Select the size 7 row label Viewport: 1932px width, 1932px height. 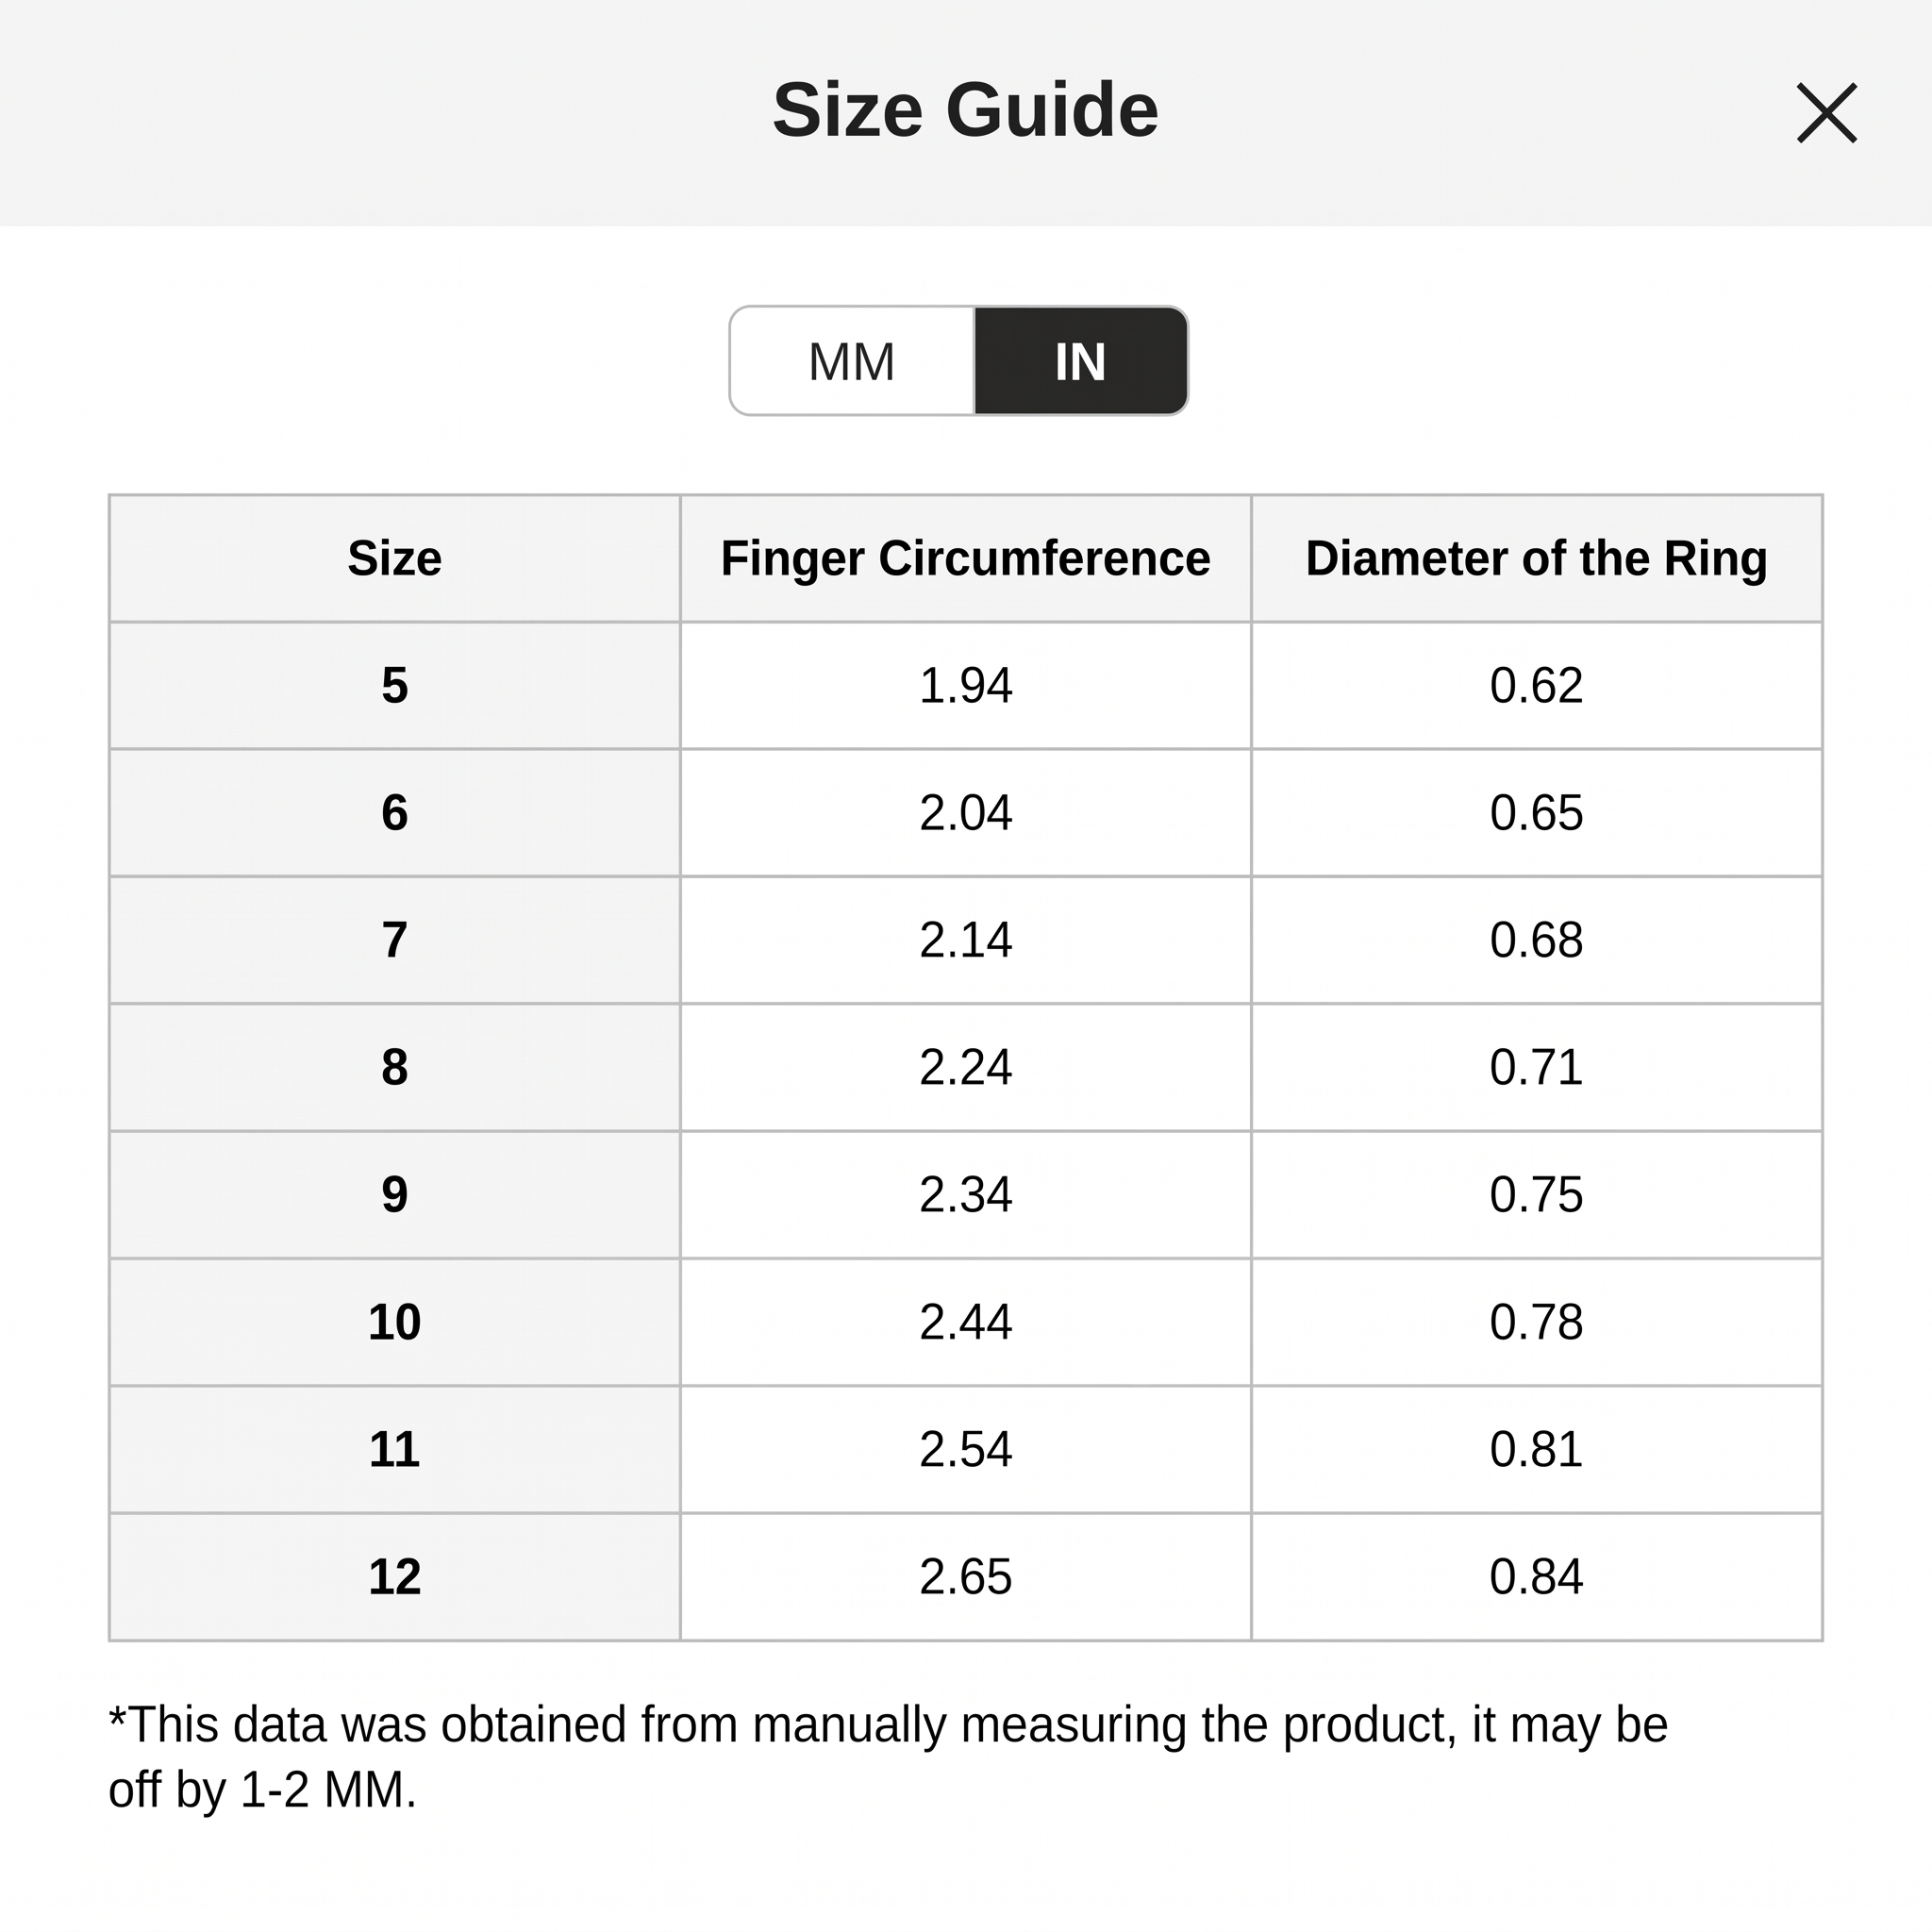pyautogui.click(x=394, y=940)
